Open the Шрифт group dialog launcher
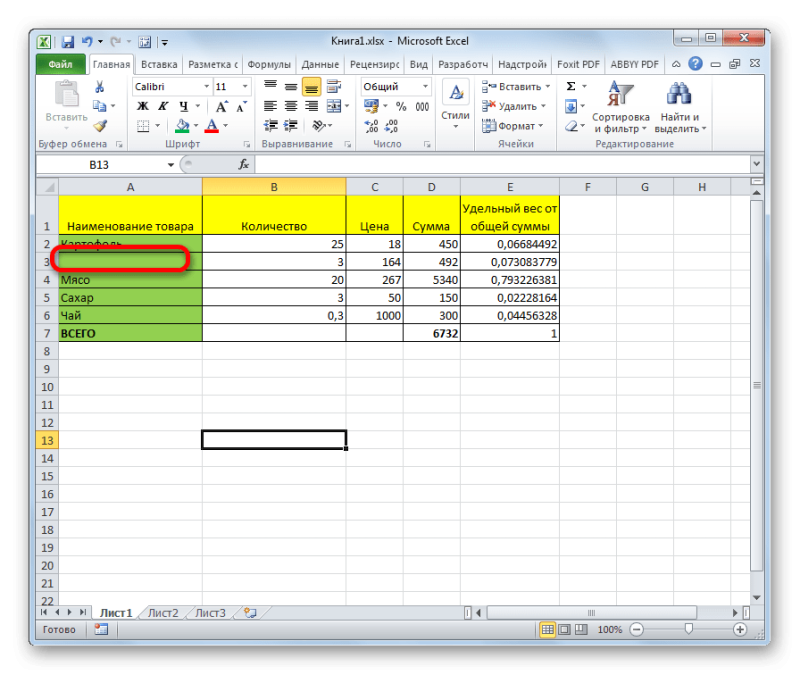Image resolution: width=800 pixels, height=675 pixels. 247,144
